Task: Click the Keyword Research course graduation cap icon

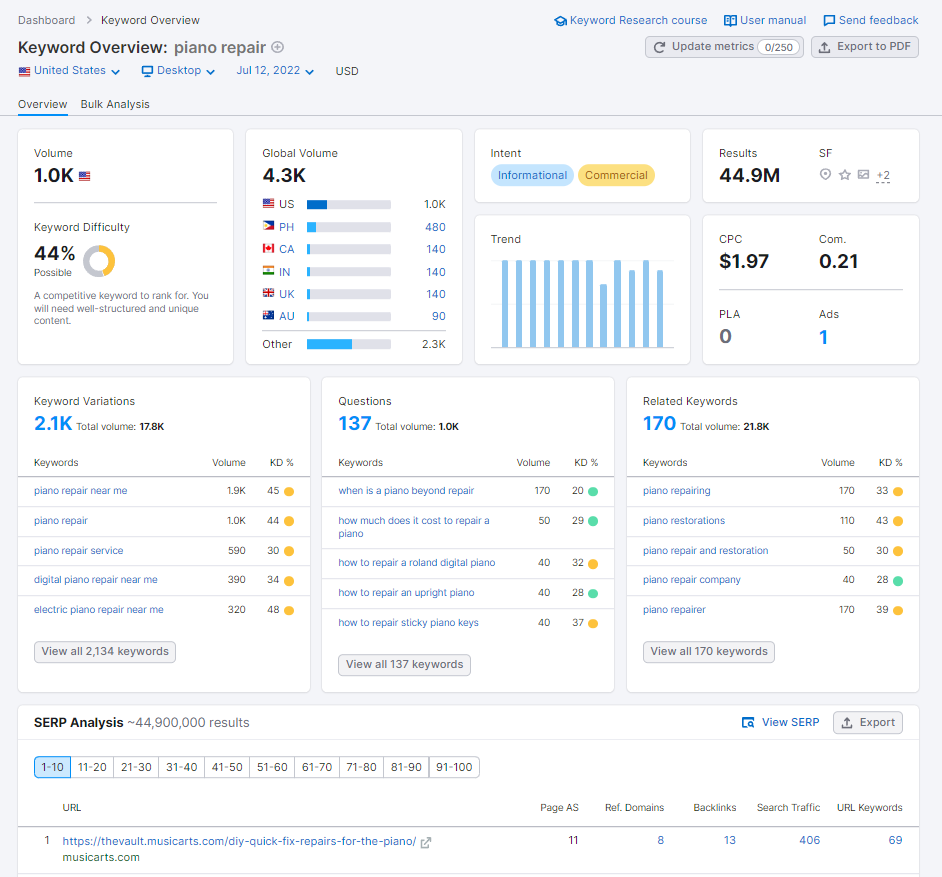Action: click(561, 21)
